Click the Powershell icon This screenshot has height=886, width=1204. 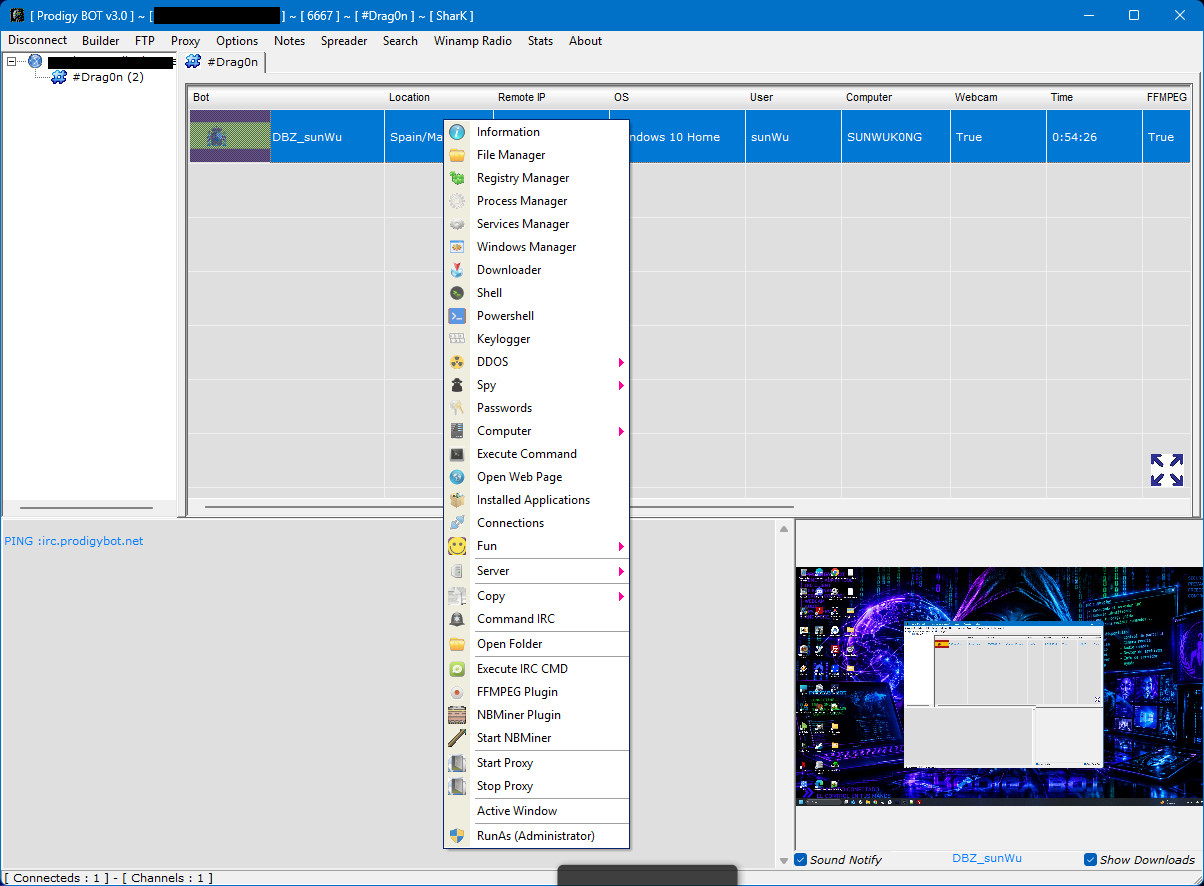tap(457, 316)
